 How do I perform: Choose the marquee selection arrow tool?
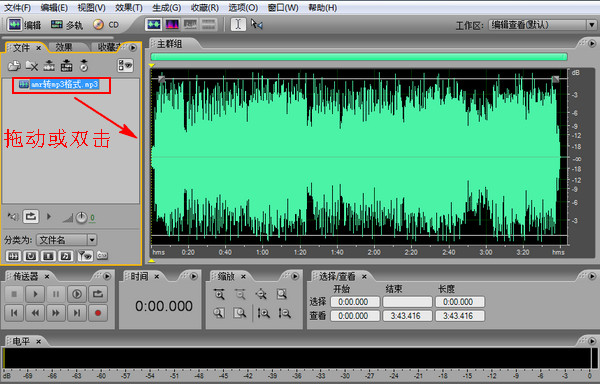click(256, 24)
